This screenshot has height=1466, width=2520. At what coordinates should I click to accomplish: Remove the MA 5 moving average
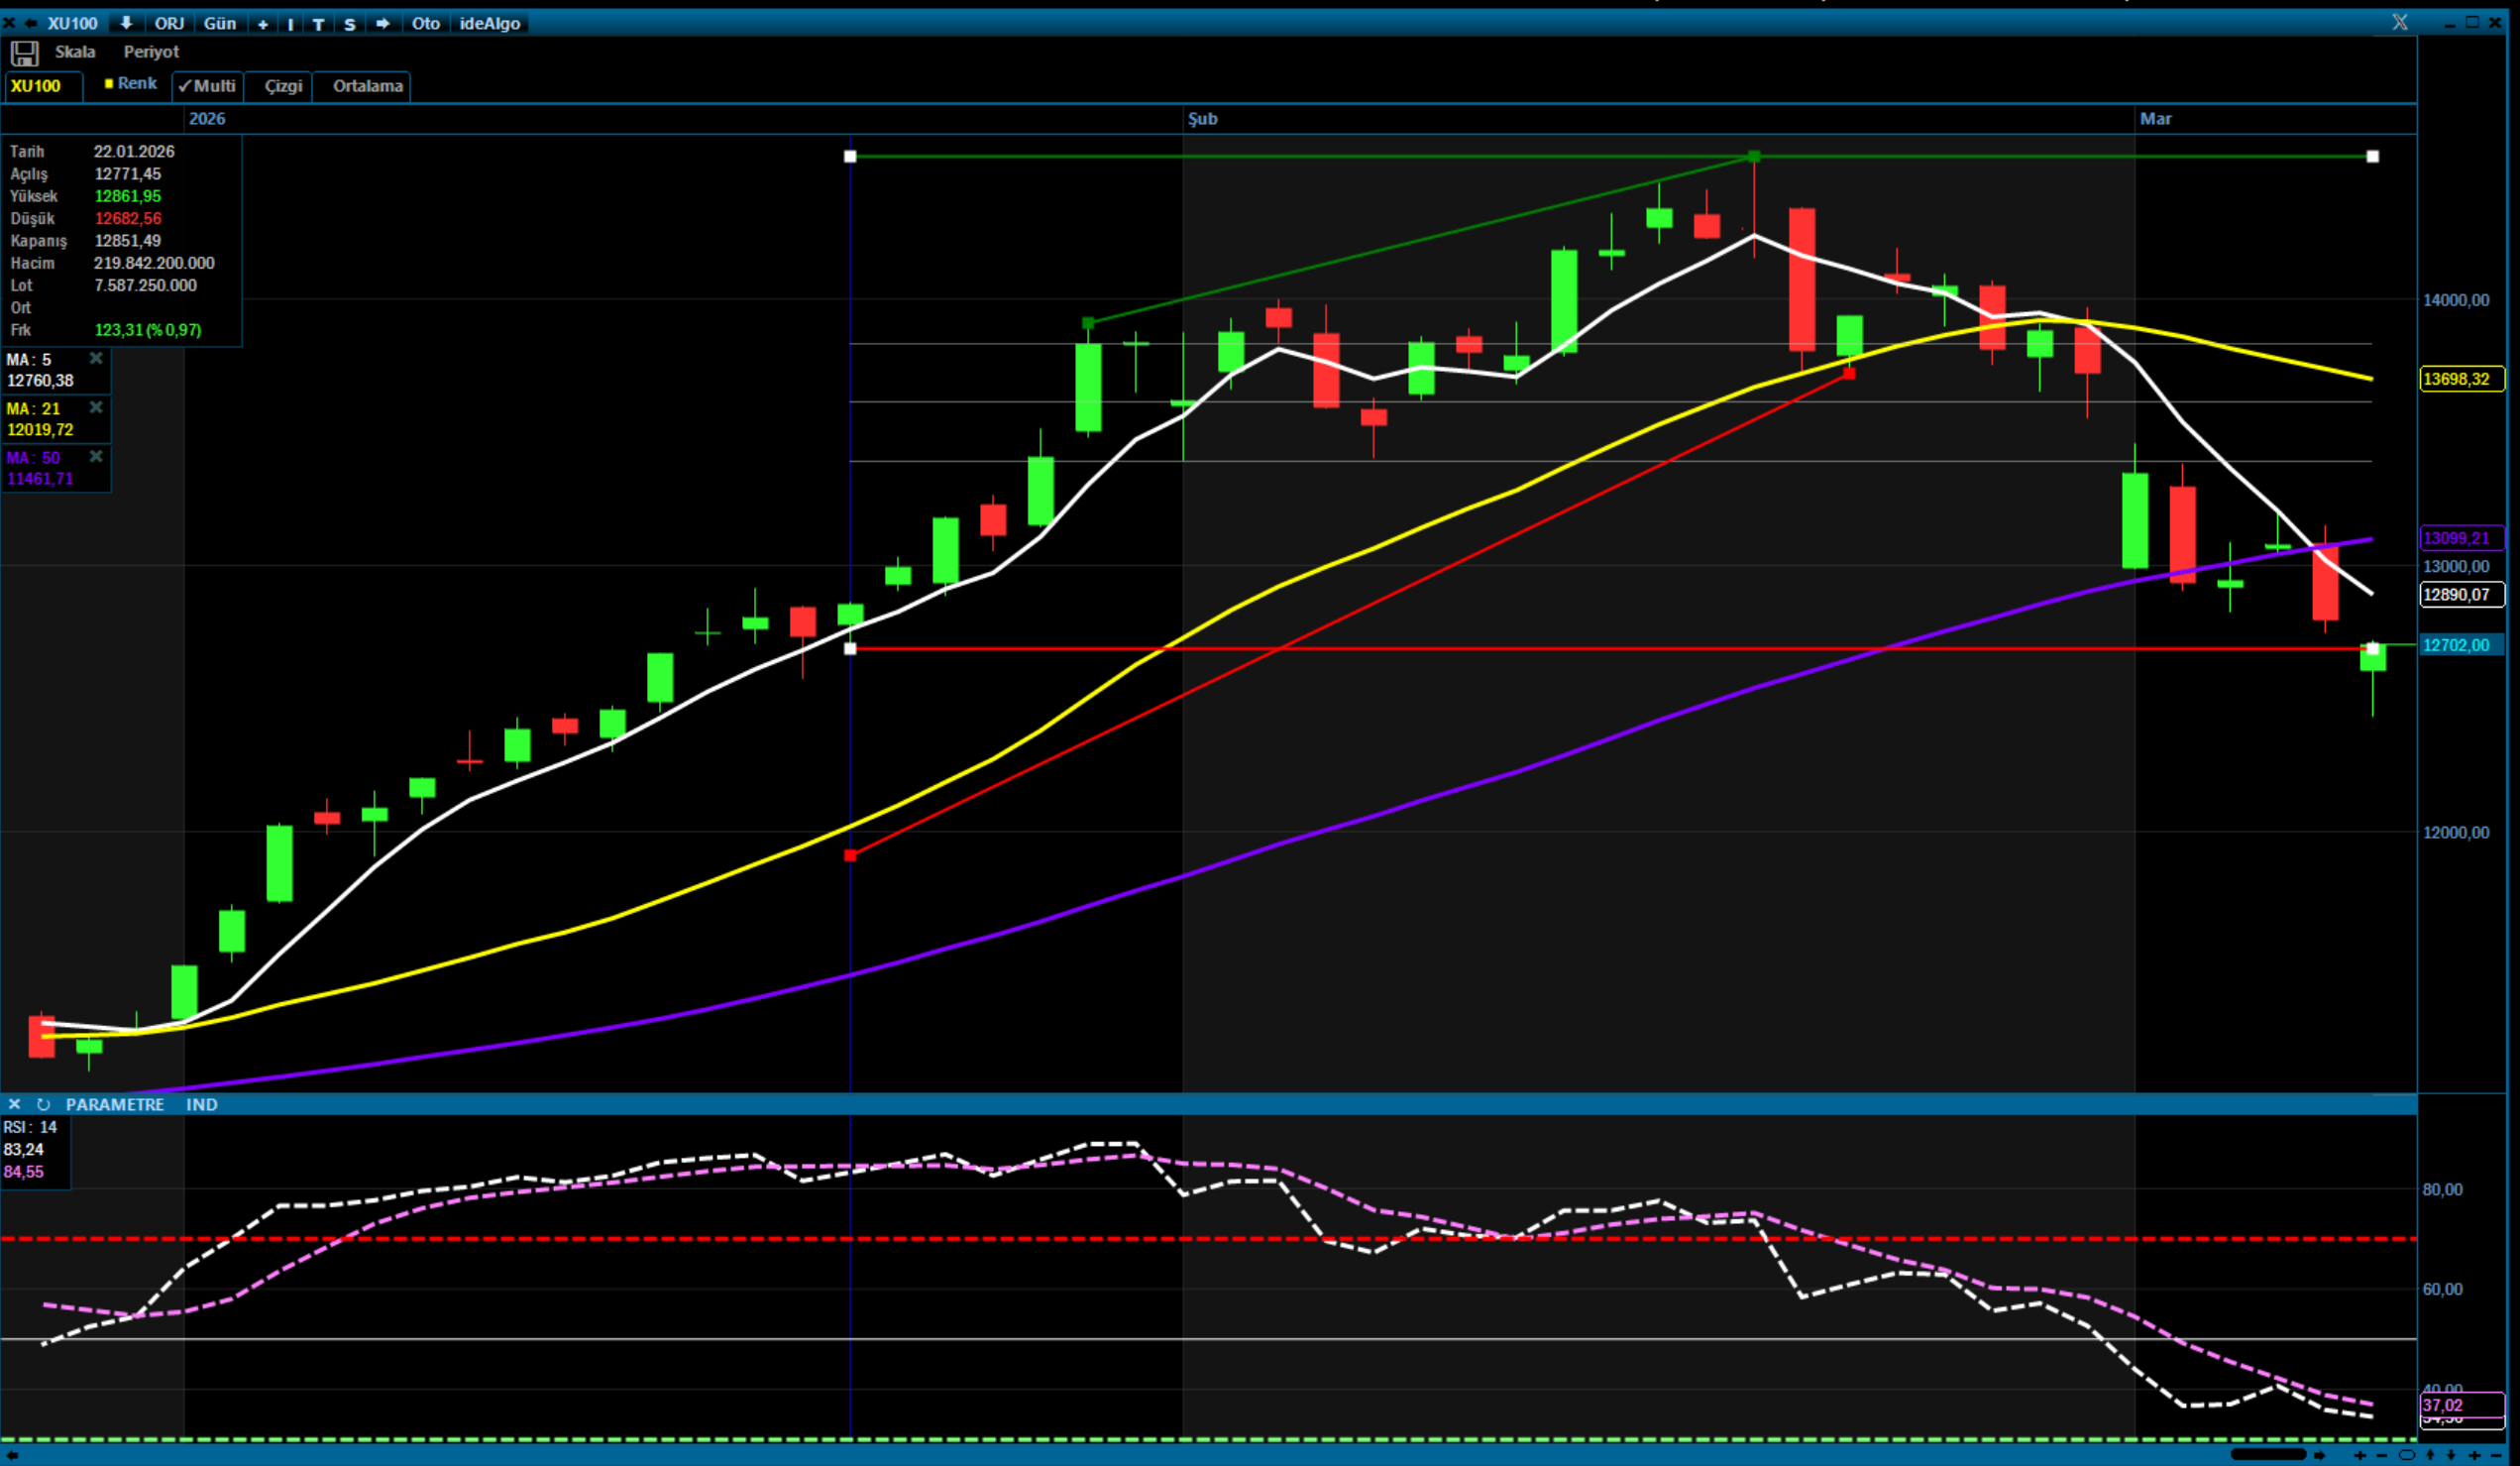(x=96, y=358)
